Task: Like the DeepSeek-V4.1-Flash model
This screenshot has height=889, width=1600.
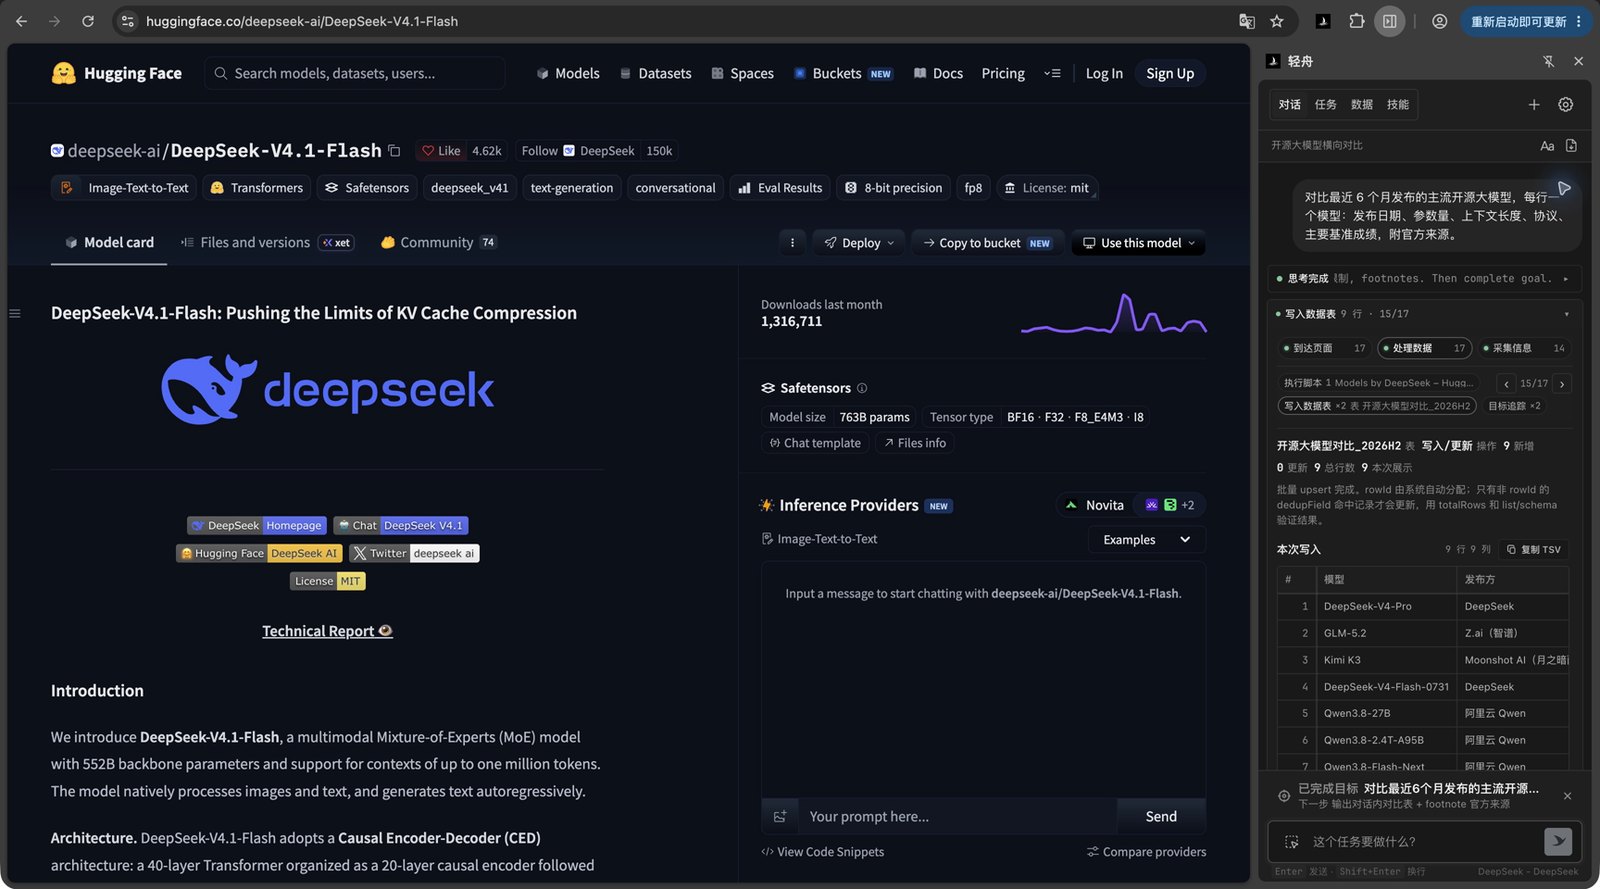Action: 441,151
